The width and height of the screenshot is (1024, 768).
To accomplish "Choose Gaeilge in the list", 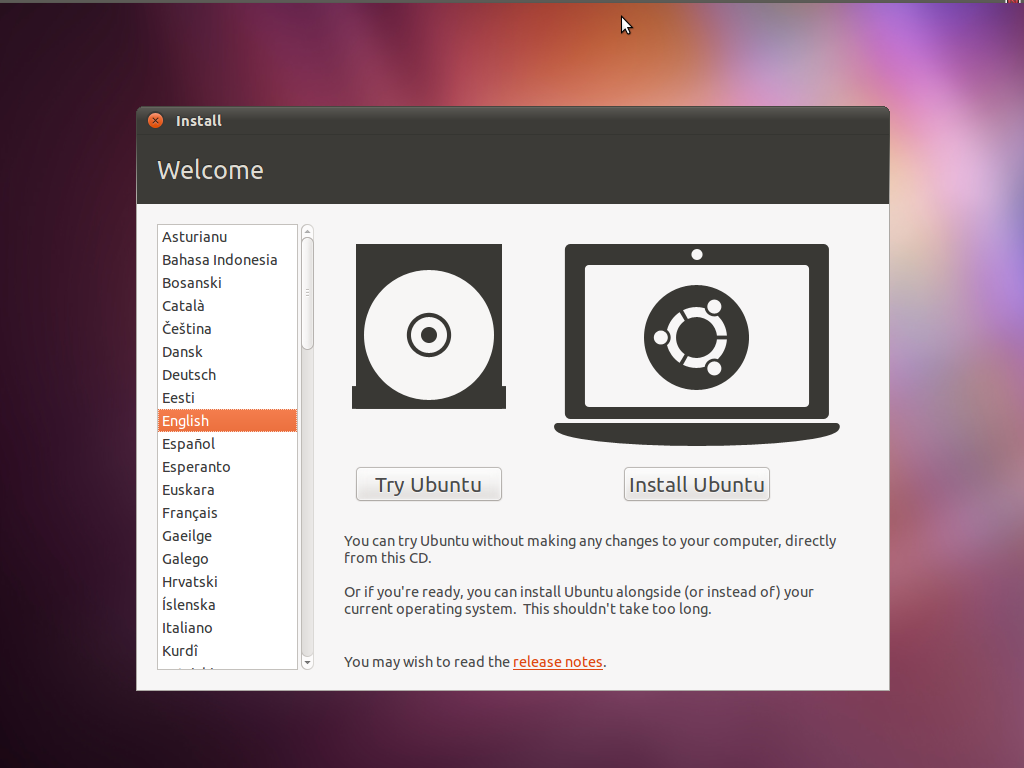I will pyautogui.click(x=227, y=536).
